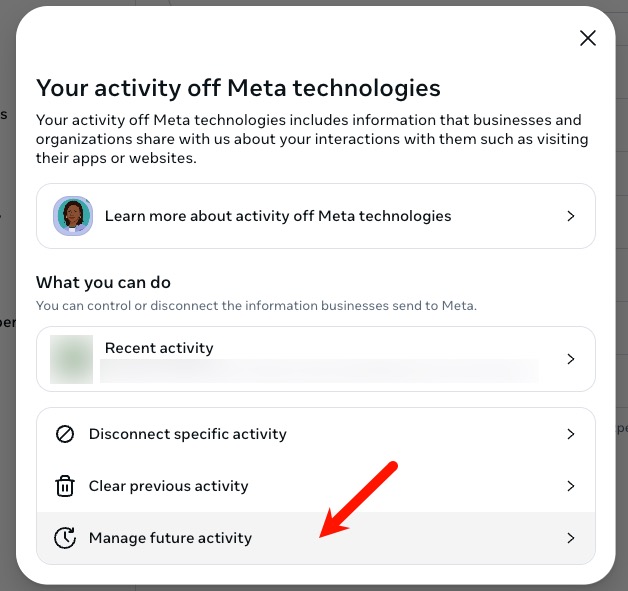The width and height of the screenshot is (628, 591).
Task: Expand the Recent activity chevron
Action: click(x=571, y=358)
